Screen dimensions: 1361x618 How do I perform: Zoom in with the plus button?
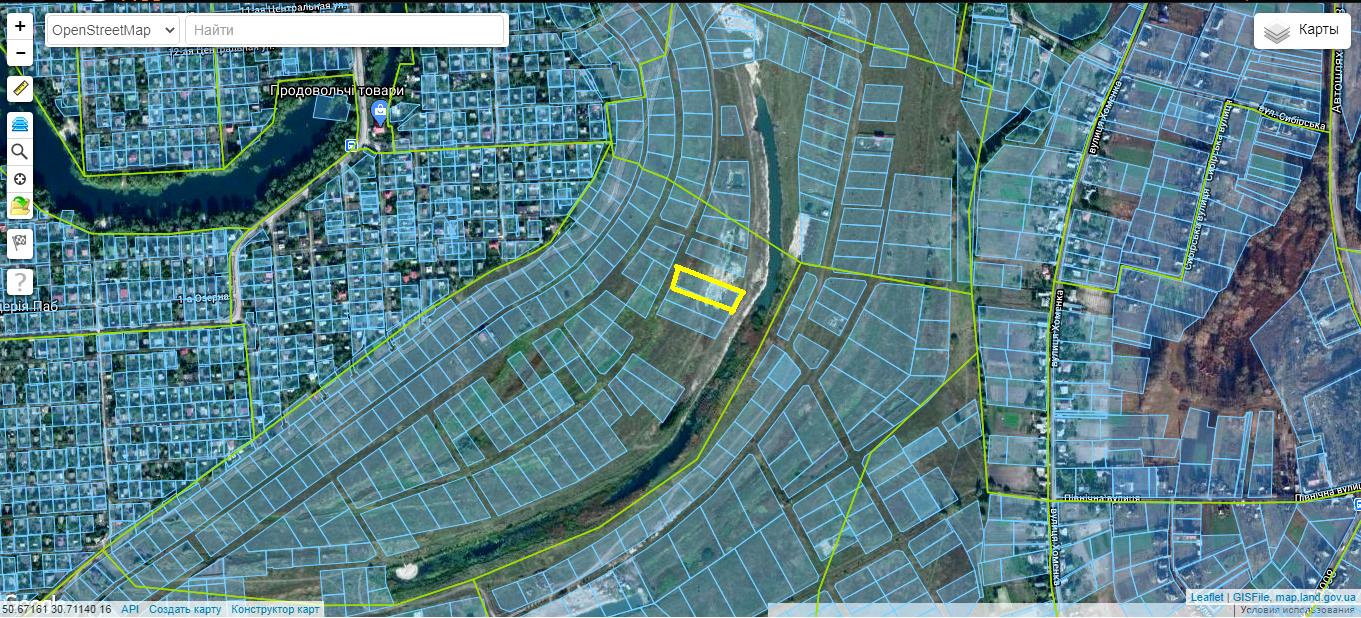[x=20, y=27]
